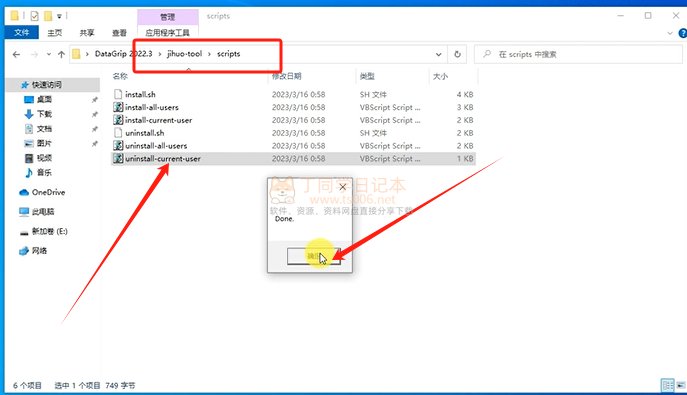687x395 pixels.
Task: Sort by 大小 column header
Action: click(x=440, y=76)
